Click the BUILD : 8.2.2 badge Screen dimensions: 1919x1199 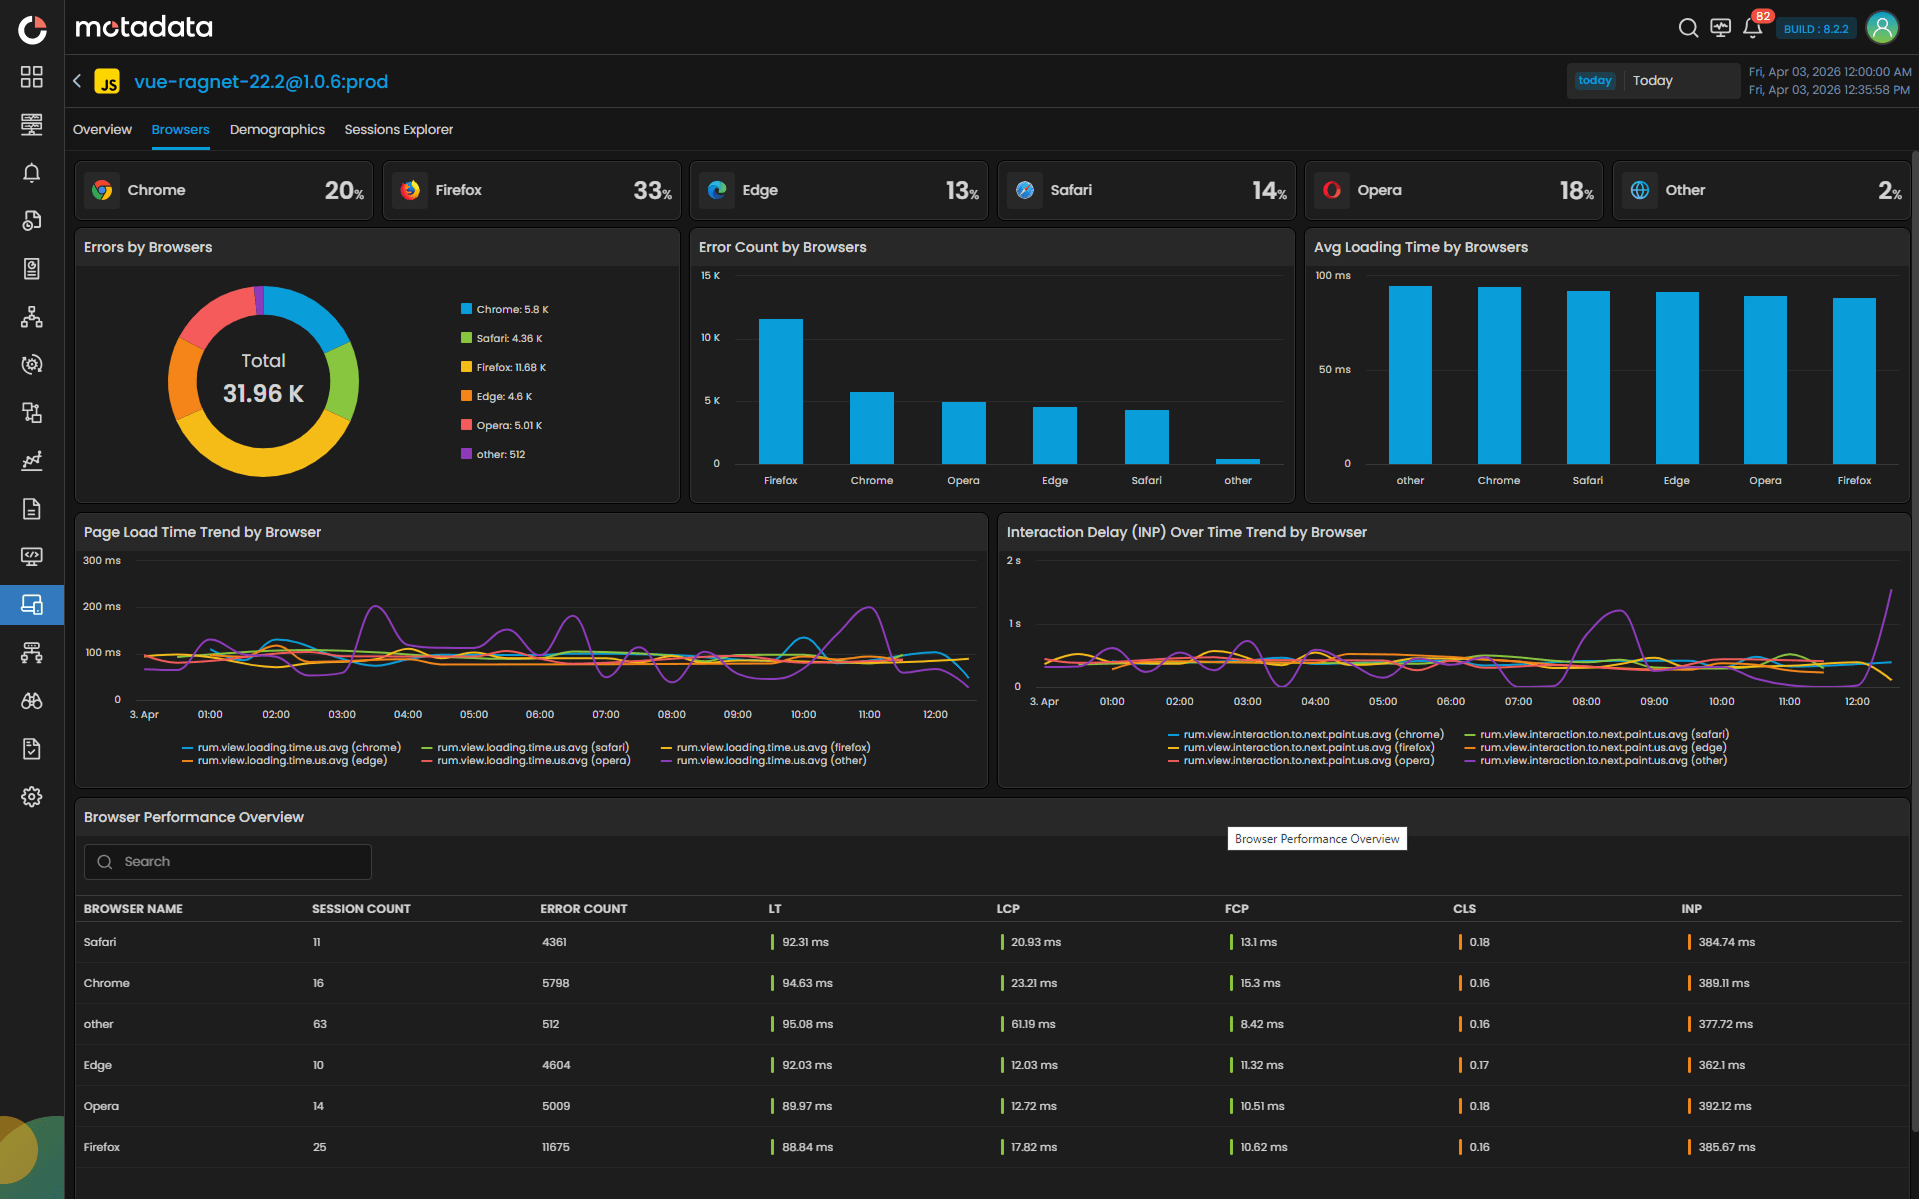click(1815, 28)
